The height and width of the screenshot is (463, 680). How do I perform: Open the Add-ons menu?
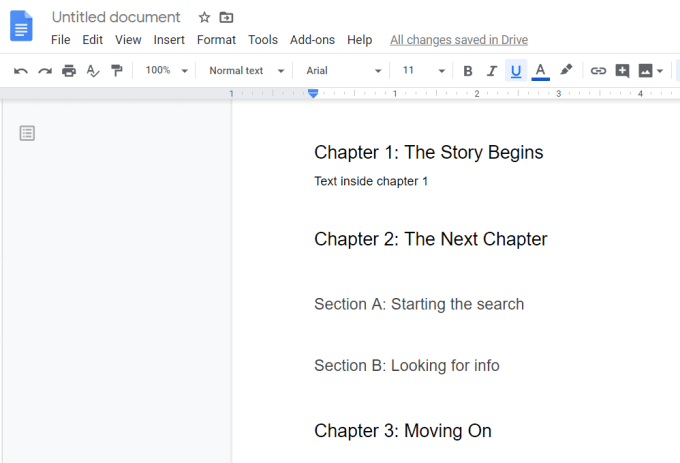(312, 40)
